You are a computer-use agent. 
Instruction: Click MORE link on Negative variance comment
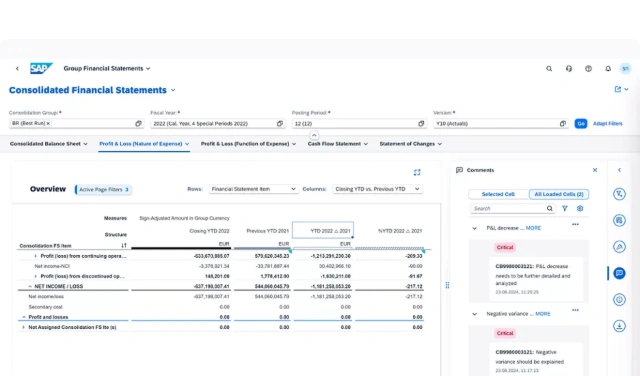(x=542, y=314)
